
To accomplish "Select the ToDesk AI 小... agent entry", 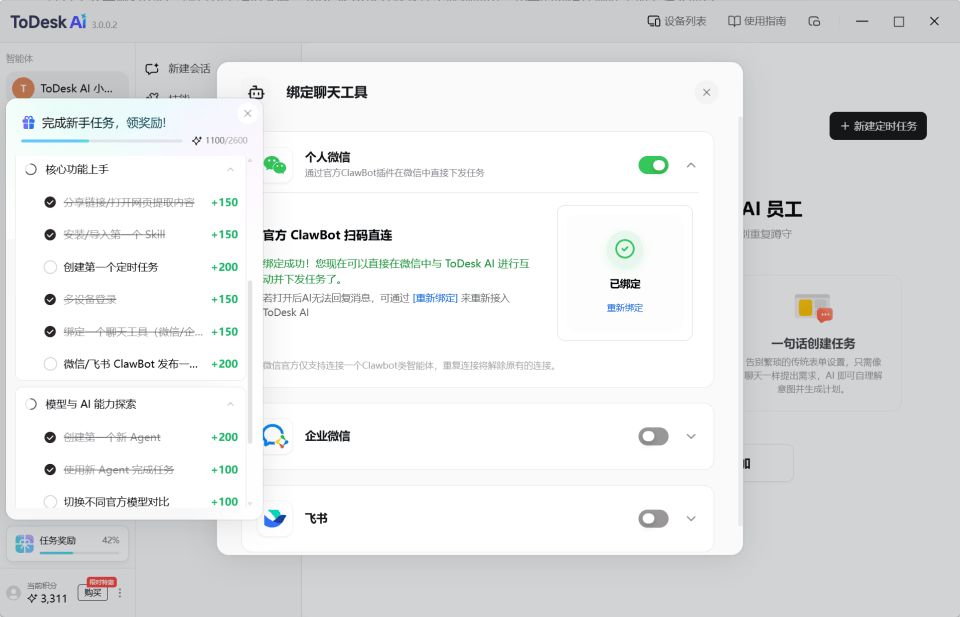I will [x=67, y=88].
